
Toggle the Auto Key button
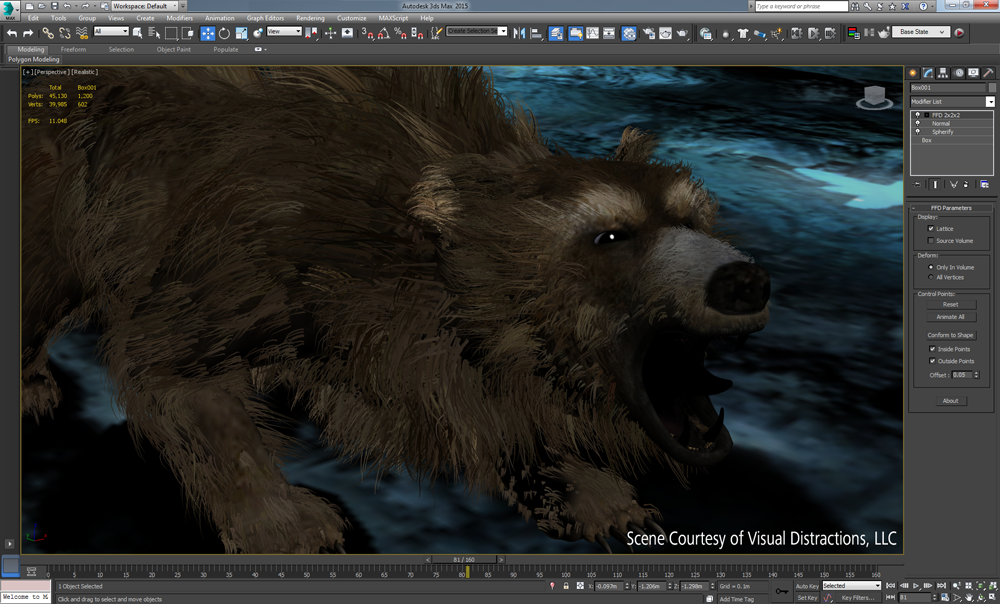(807, 586)
